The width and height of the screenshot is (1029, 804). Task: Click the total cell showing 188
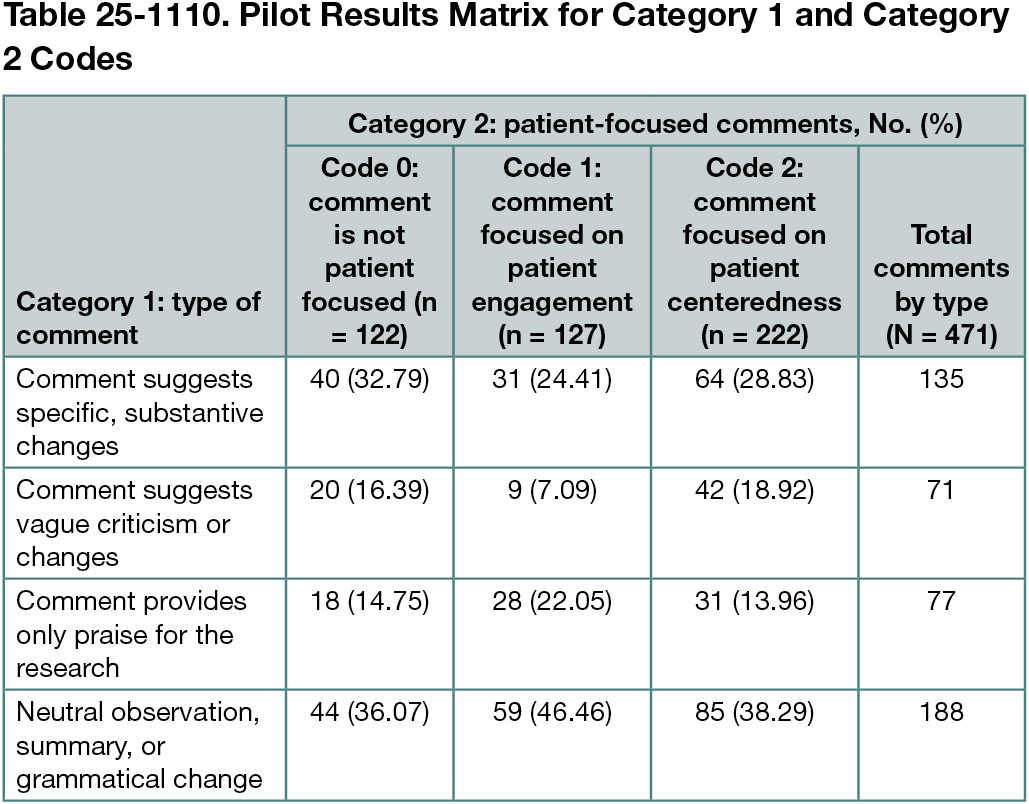pyautogui.click(x=941, y=713)
